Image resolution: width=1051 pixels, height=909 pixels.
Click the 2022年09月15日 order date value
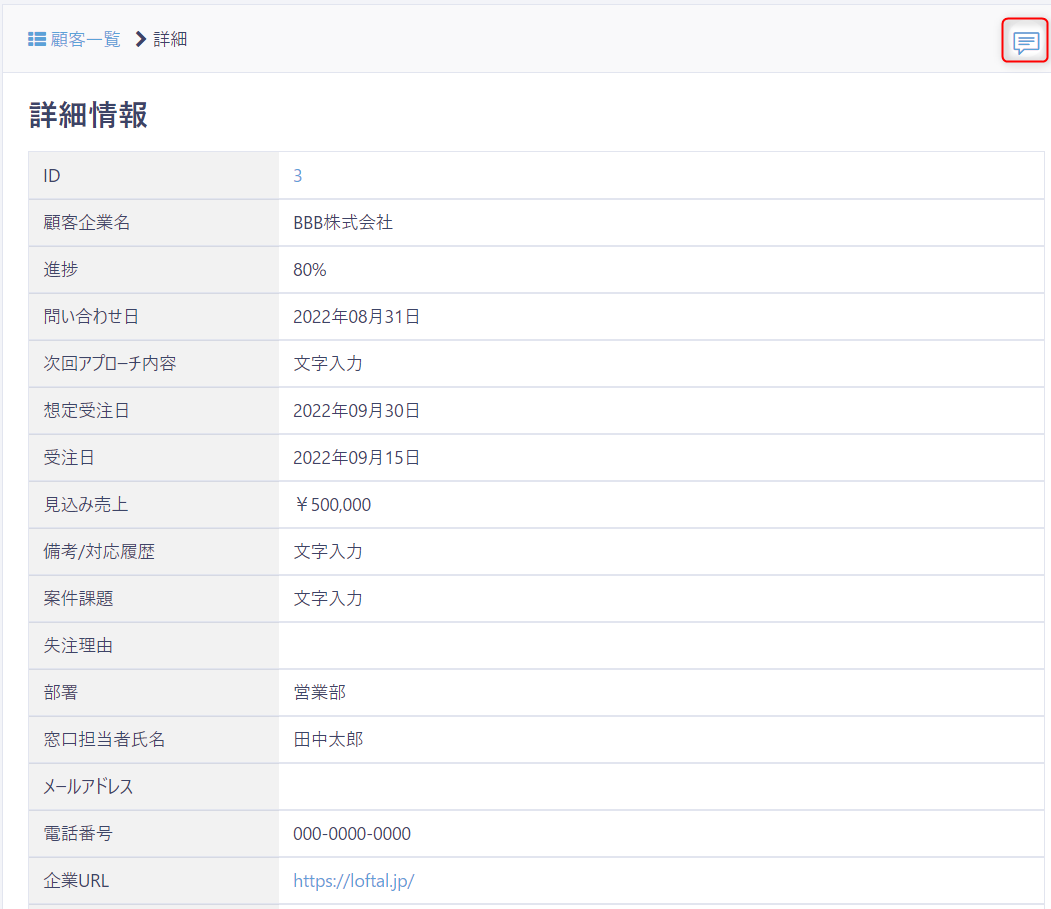[356, 458]
